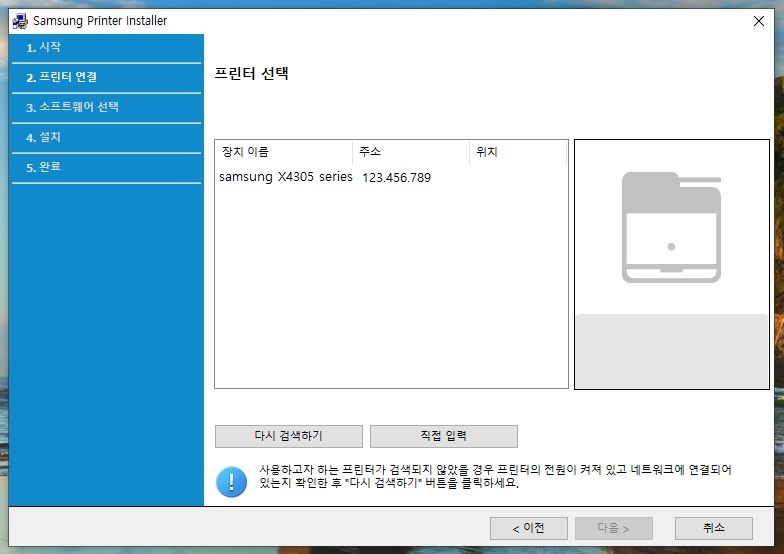Cancel installation with the 취소 button
The image size is (784, 554).
coord(714,528)
